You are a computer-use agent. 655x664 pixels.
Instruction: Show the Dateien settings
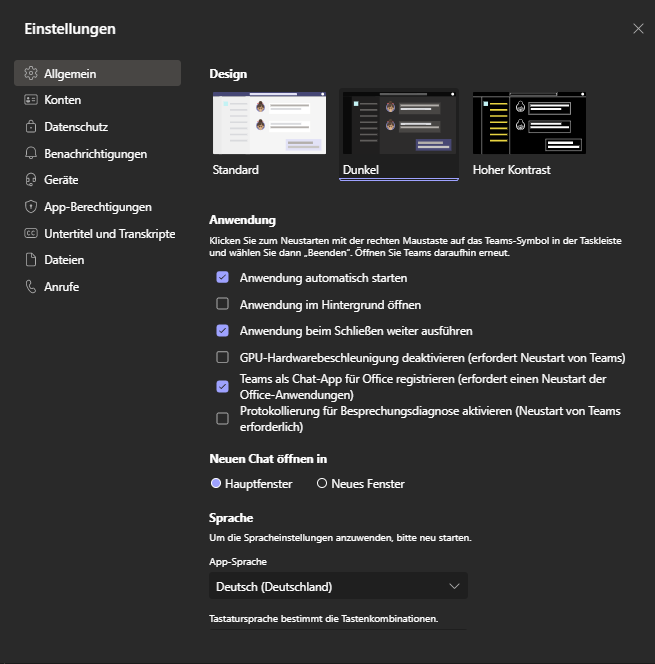coord(97,260)
